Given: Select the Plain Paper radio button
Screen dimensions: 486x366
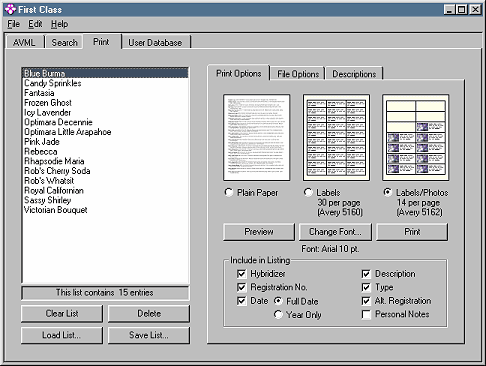Looking at the screenshot, I should (229, 192).
